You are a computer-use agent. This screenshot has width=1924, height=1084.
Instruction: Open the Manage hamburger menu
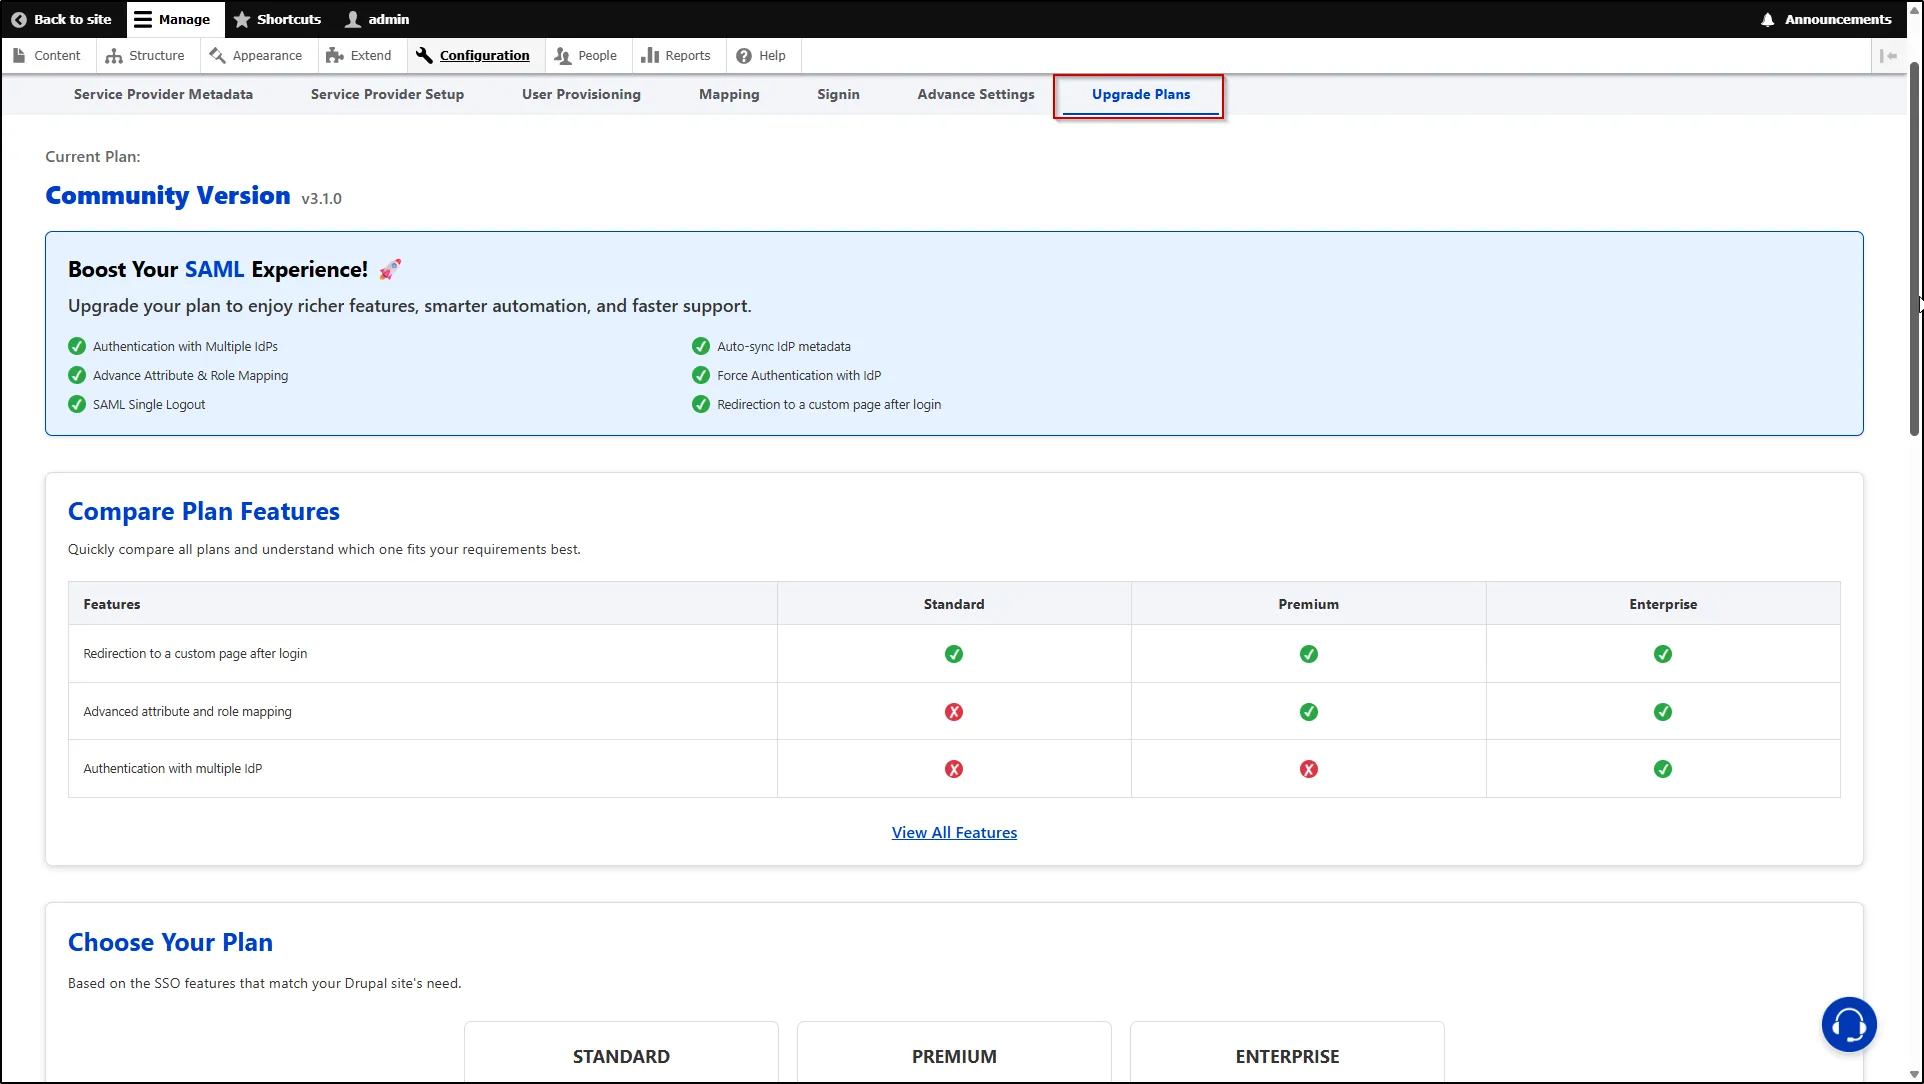143,19
